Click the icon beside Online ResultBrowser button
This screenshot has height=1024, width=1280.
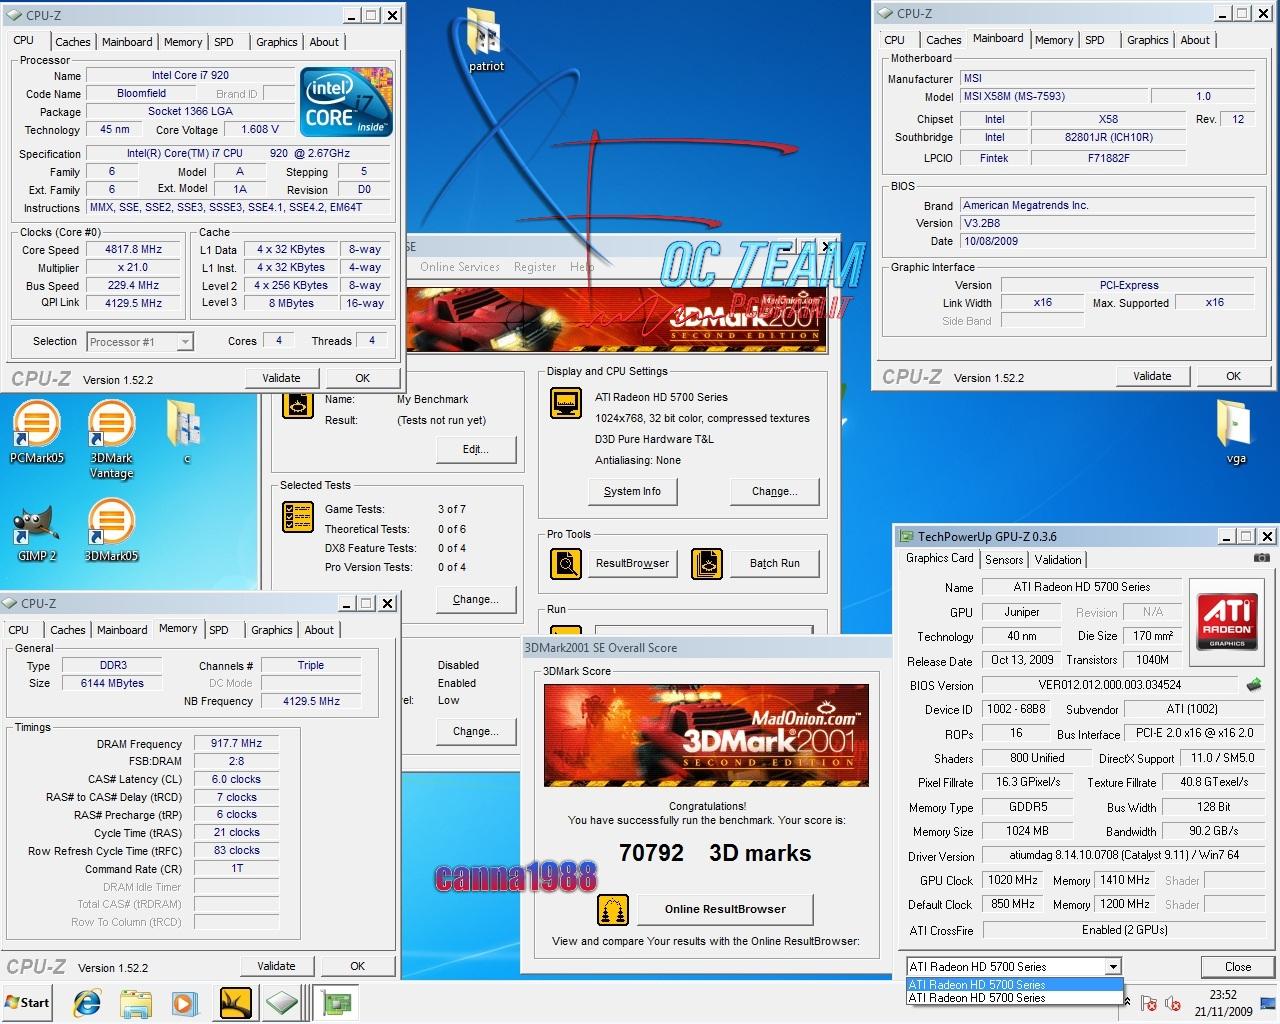point(612,909)
